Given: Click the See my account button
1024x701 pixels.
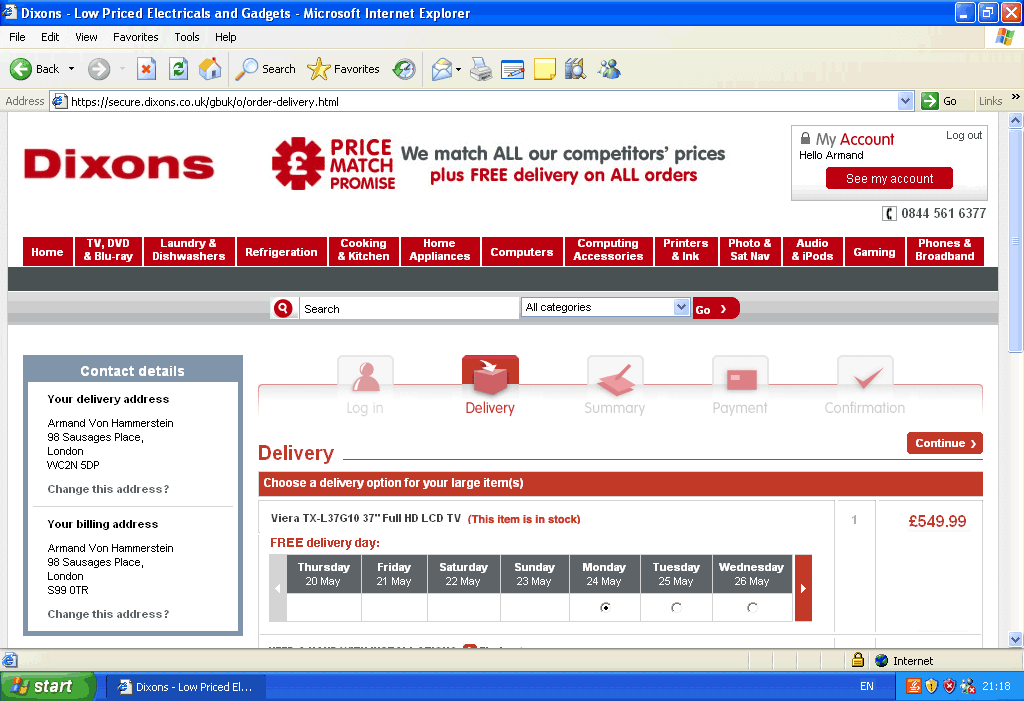Looking at the screenshot, I should point(889,178).
